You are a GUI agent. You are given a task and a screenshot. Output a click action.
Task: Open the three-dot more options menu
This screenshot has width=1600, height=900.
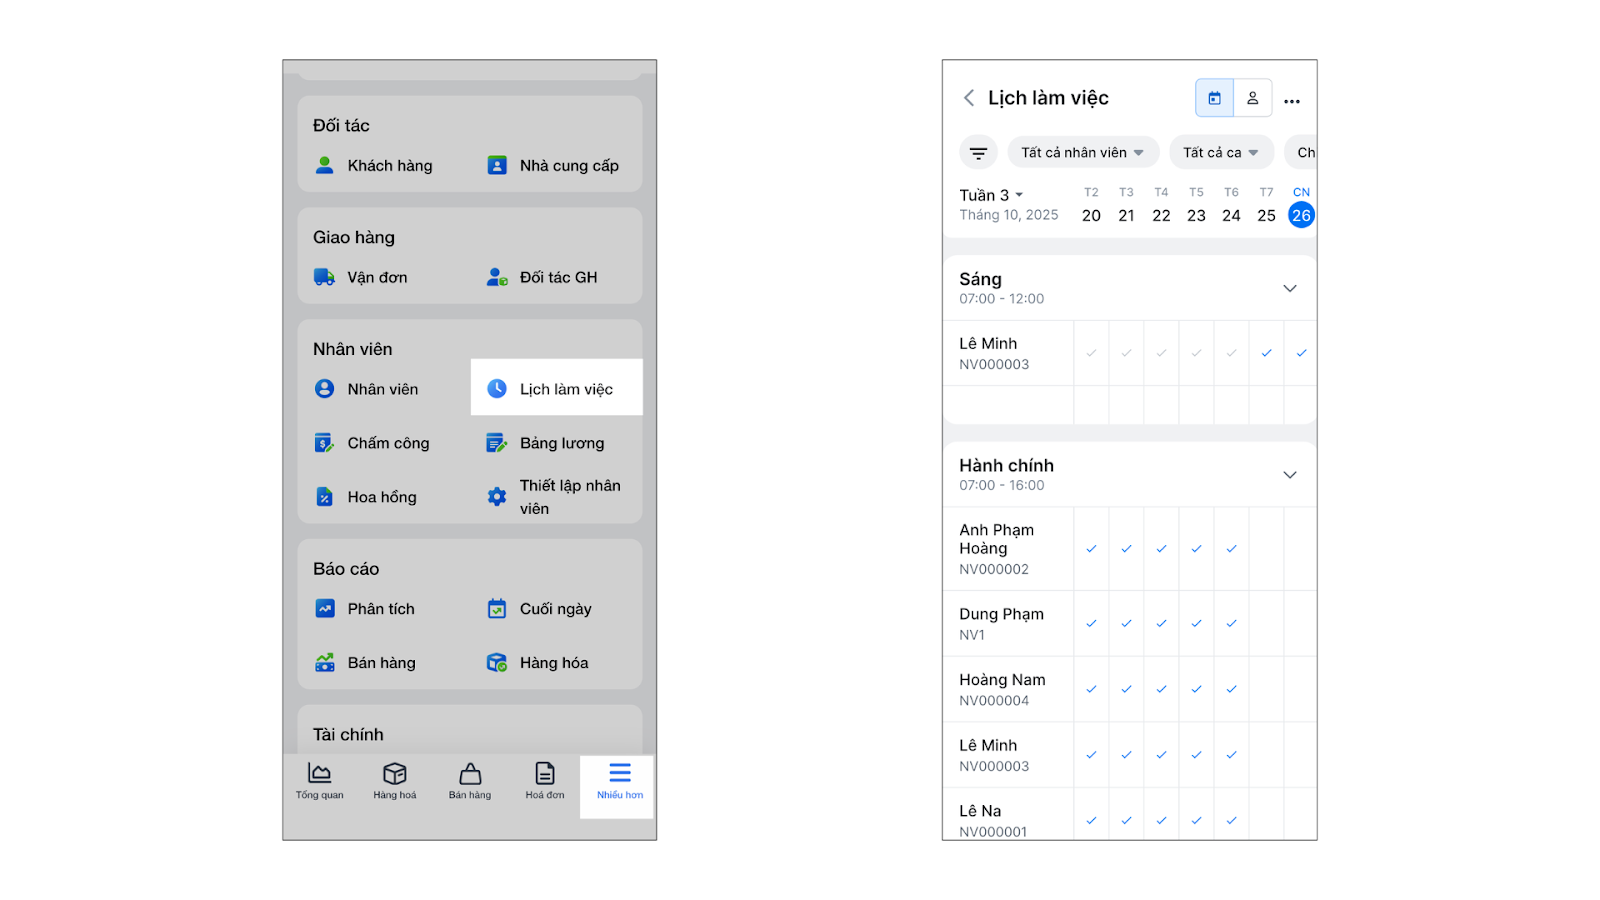tap(1292, 100)
